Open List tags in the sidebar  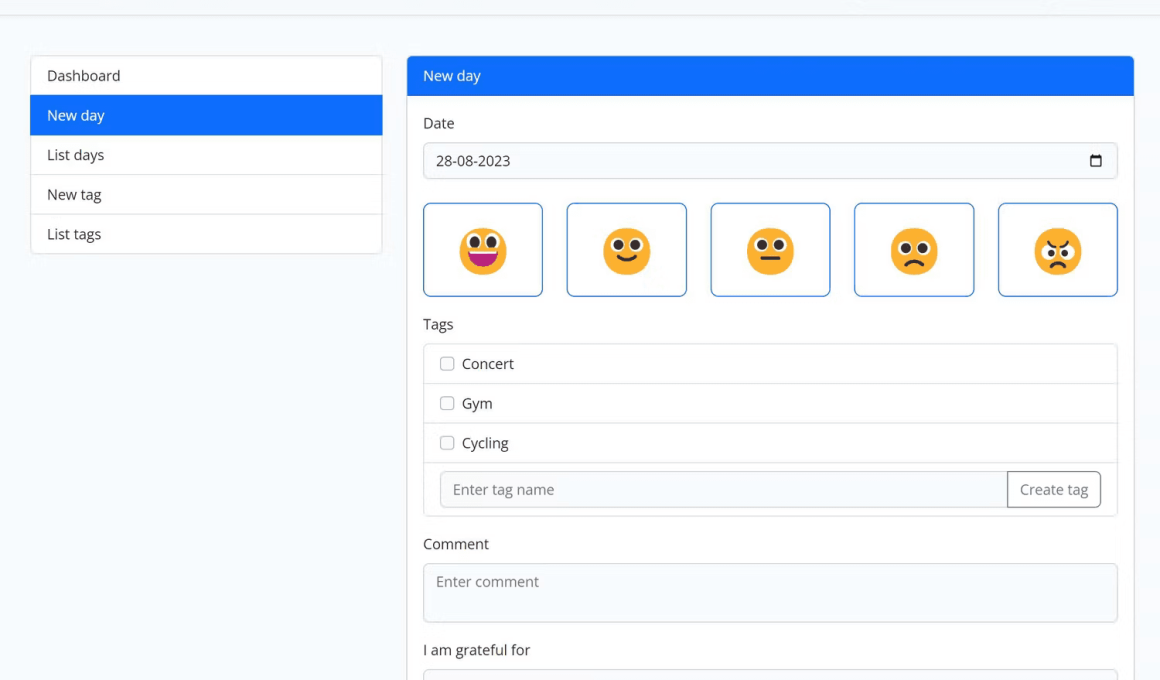click(206, 234)
